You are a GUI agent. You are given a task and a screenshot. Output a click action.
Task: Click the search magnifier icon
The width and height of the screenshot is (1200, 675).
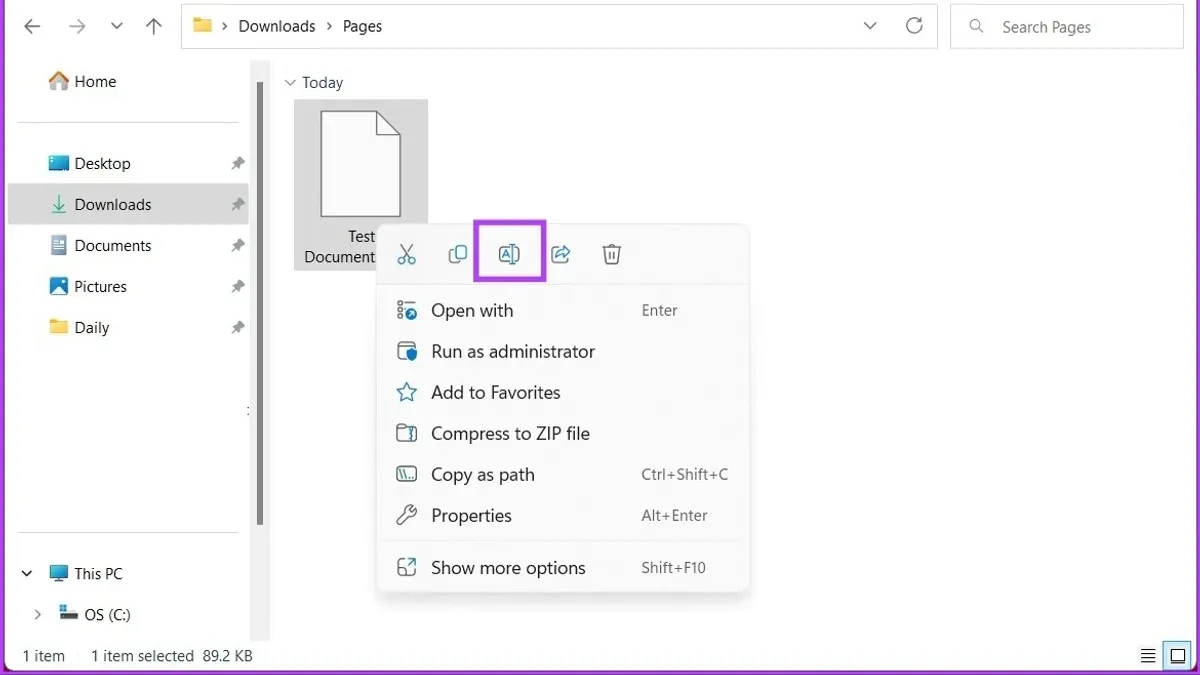[x=977, y=27]
